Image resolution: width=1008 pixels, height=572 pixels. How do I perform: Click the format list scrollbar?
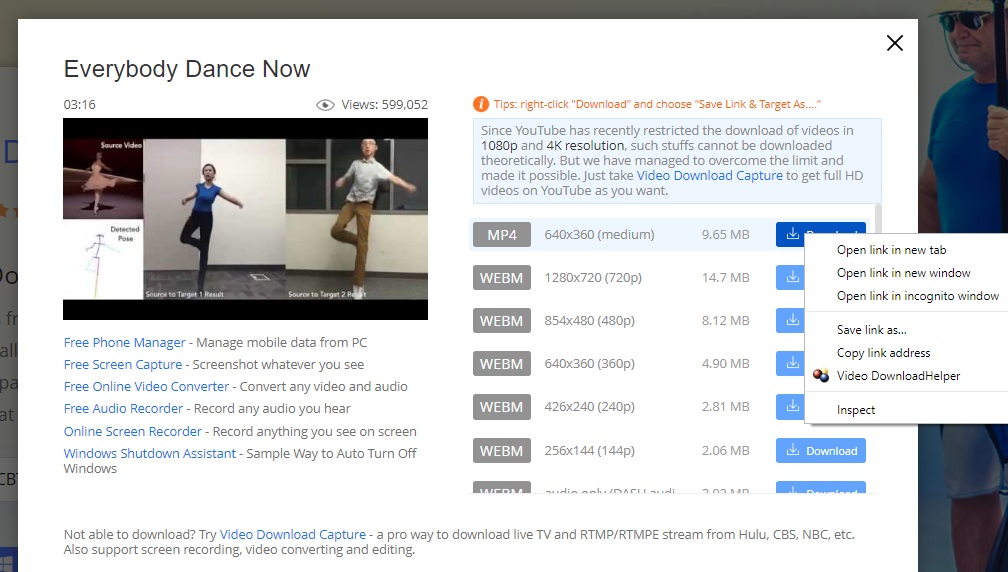(x=878, y=219)
